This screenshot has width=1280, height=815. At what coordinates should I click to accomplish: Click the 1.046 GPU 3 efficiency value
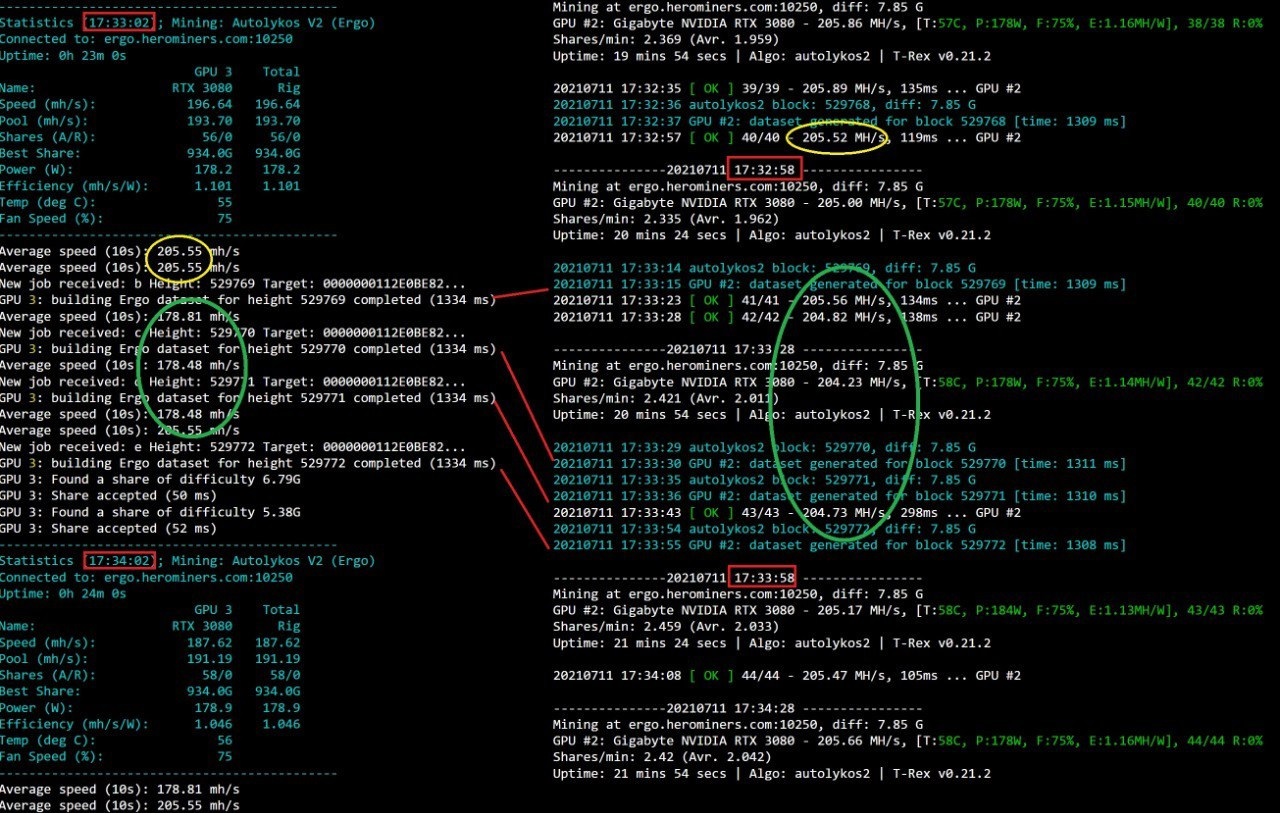click(214, 724)
